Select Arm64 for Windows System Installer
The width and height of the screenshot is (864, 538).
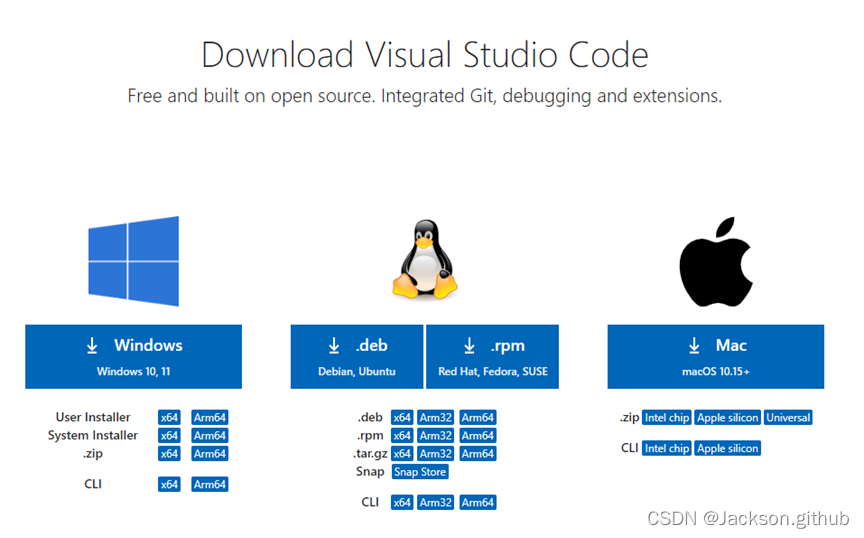pyautogui.click(x=210, y=436)
